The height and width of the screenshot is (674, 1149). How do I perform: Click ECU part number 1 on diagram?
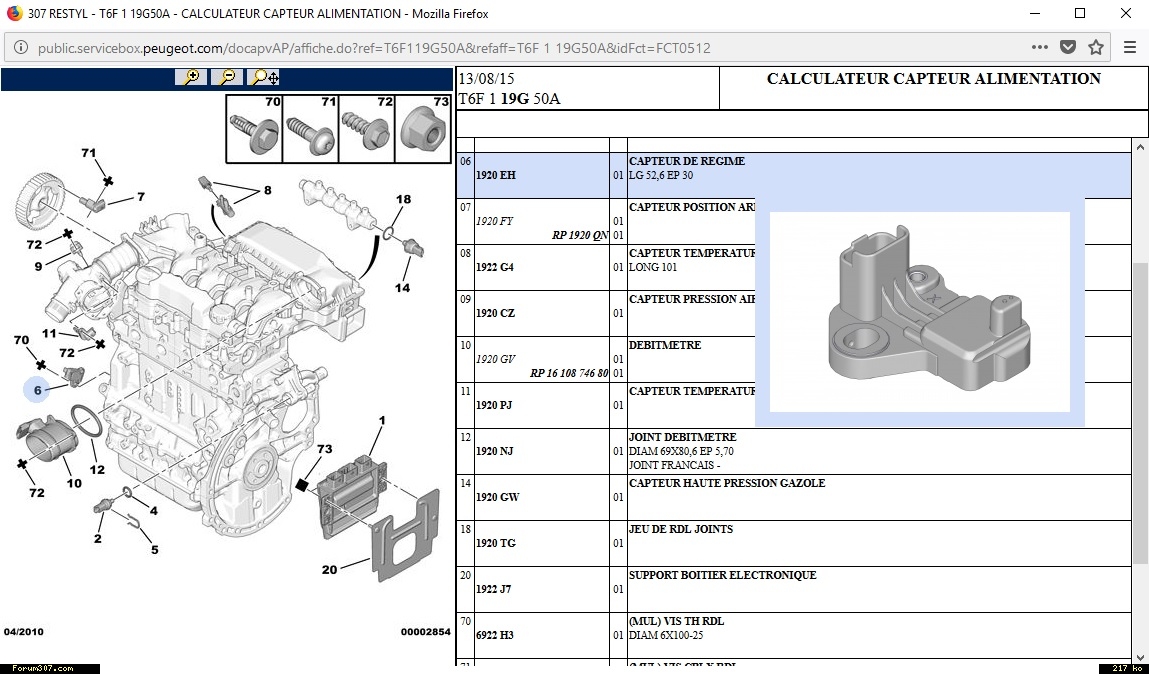click(x=381, y=421)
